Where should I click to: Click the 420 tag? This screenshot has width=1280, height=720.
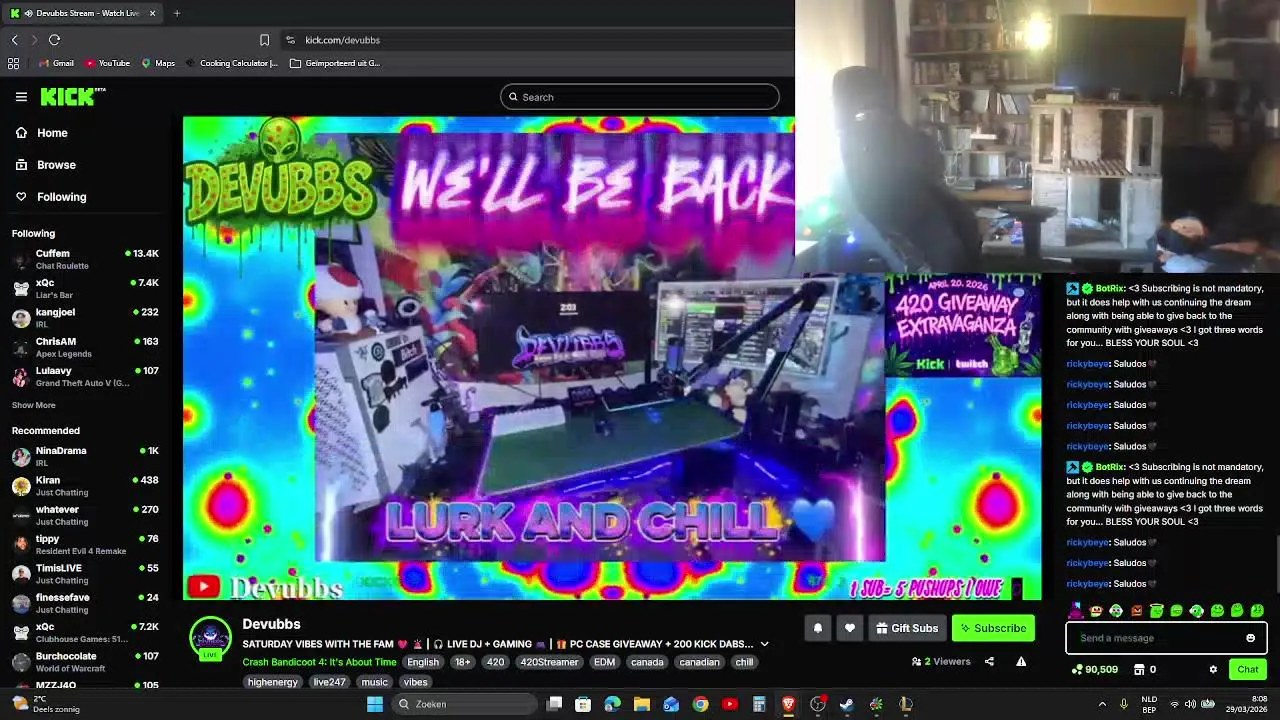[x=495, y=662]
